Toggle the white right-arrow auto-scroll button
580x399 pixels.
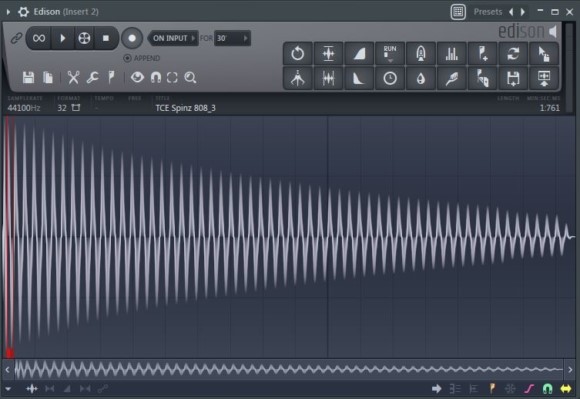coord(436,389)
